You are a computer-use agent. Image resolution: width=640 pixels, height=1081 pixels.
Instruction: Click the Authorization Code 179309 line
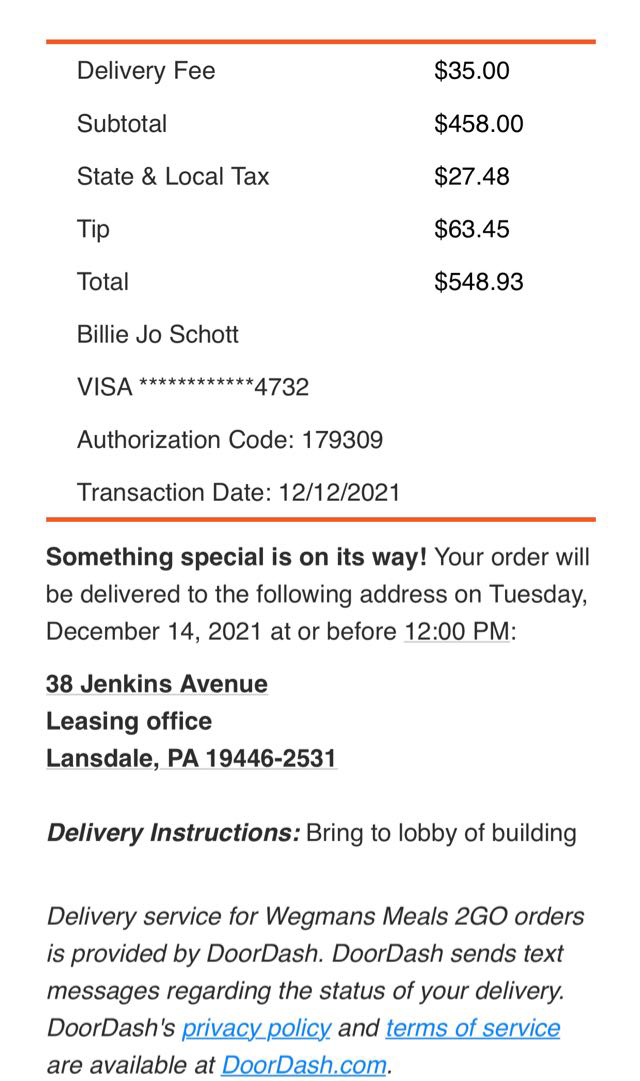pyautogui.click(x=230, y=440)
